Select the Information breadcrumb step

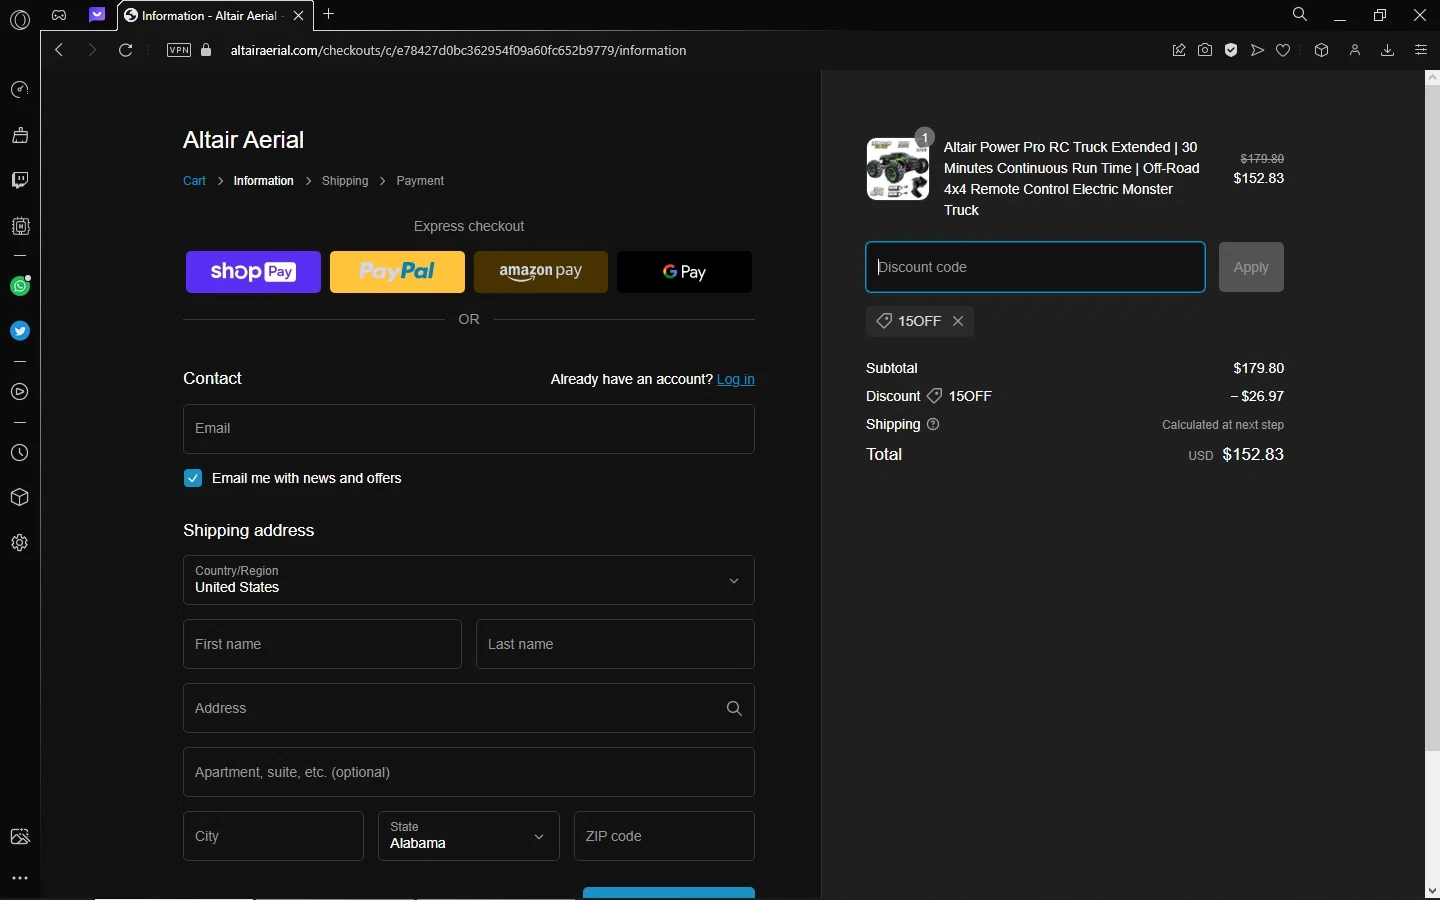pyautogui.click(x=264, y=181)
